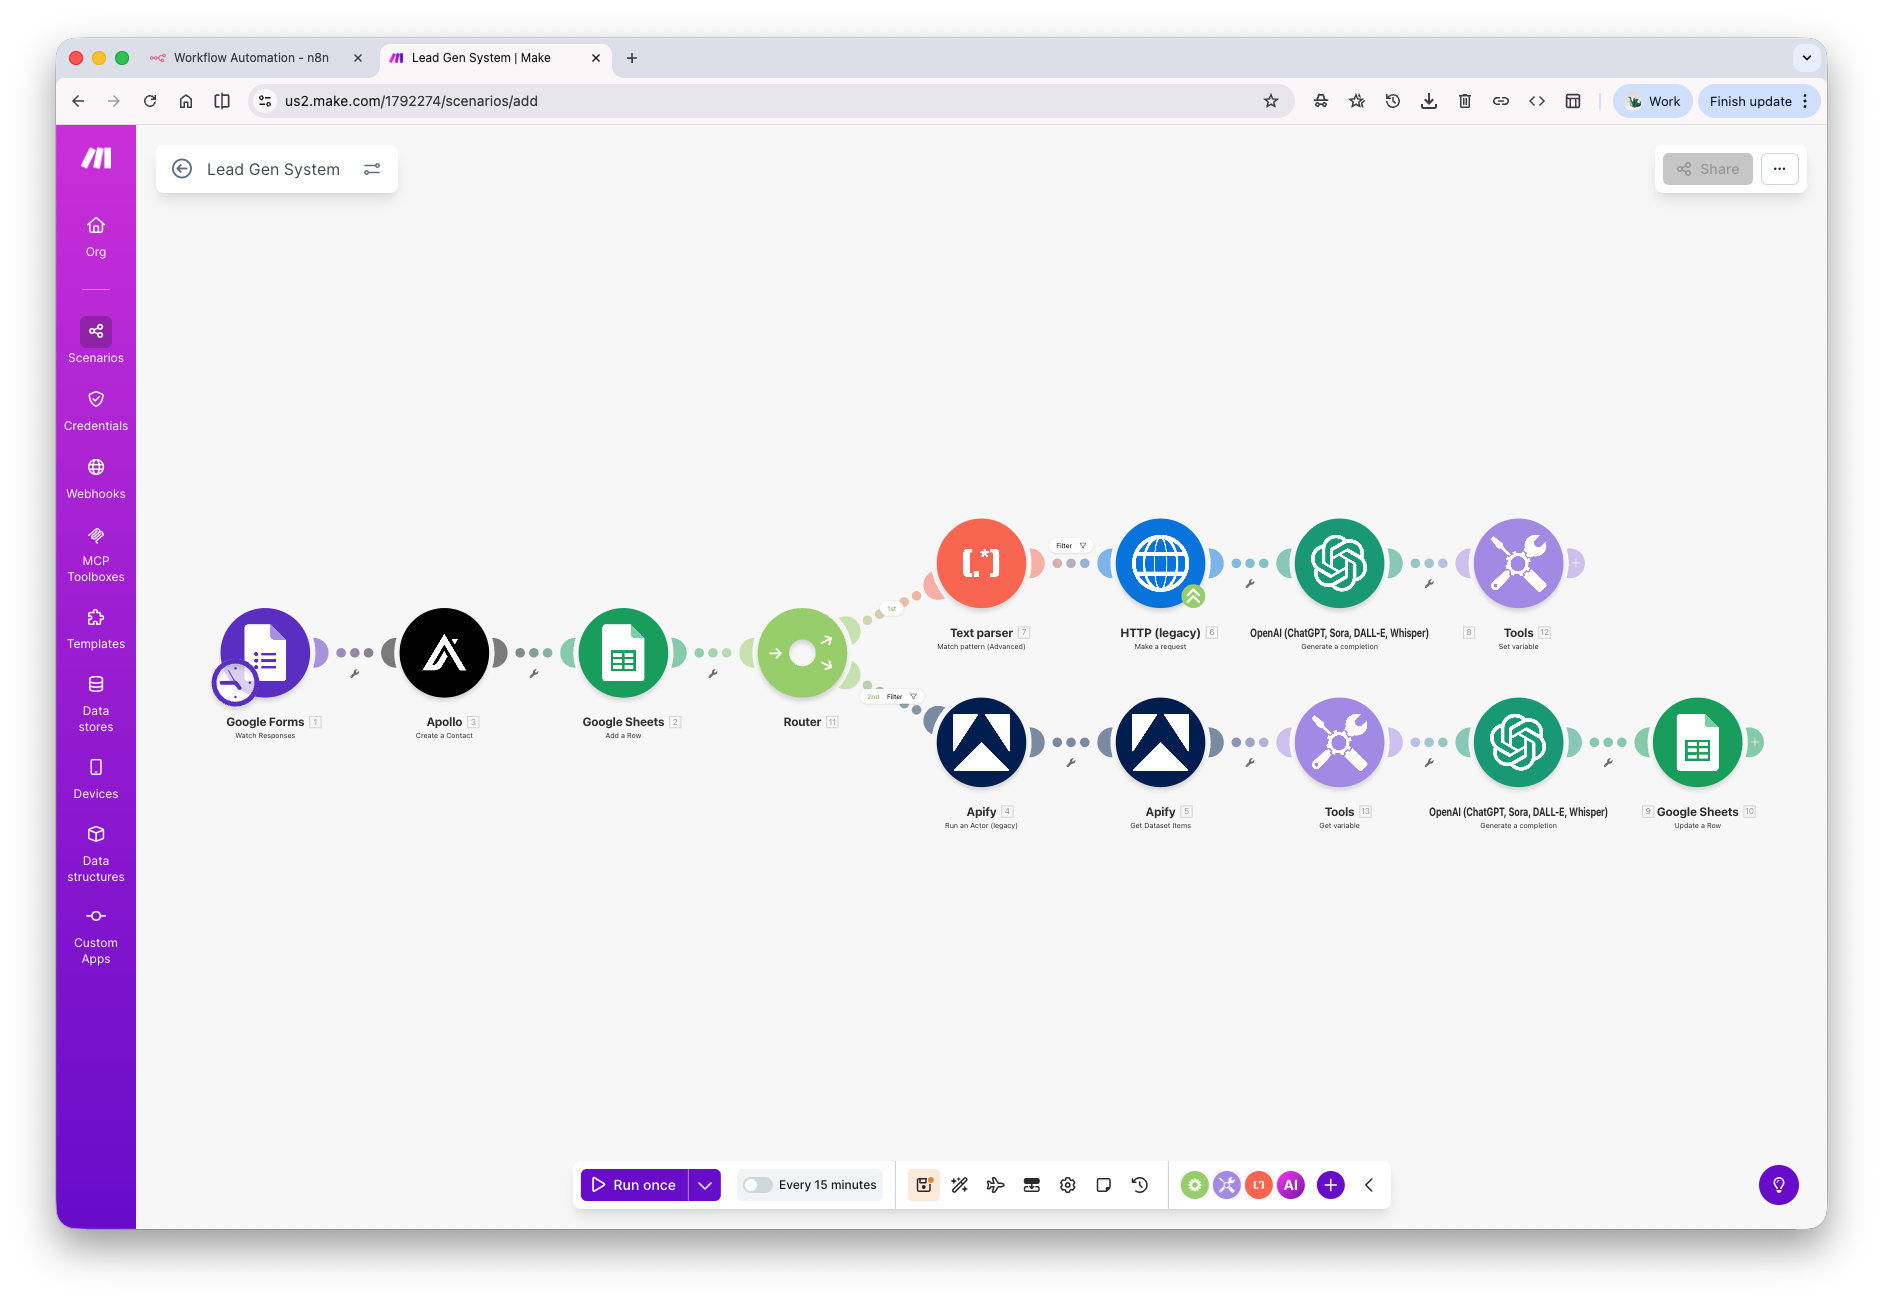Open the Apollo Create a Contact module
Image resolution: width=1883 pixels, height=1303 pixels.
pos(444,653)
